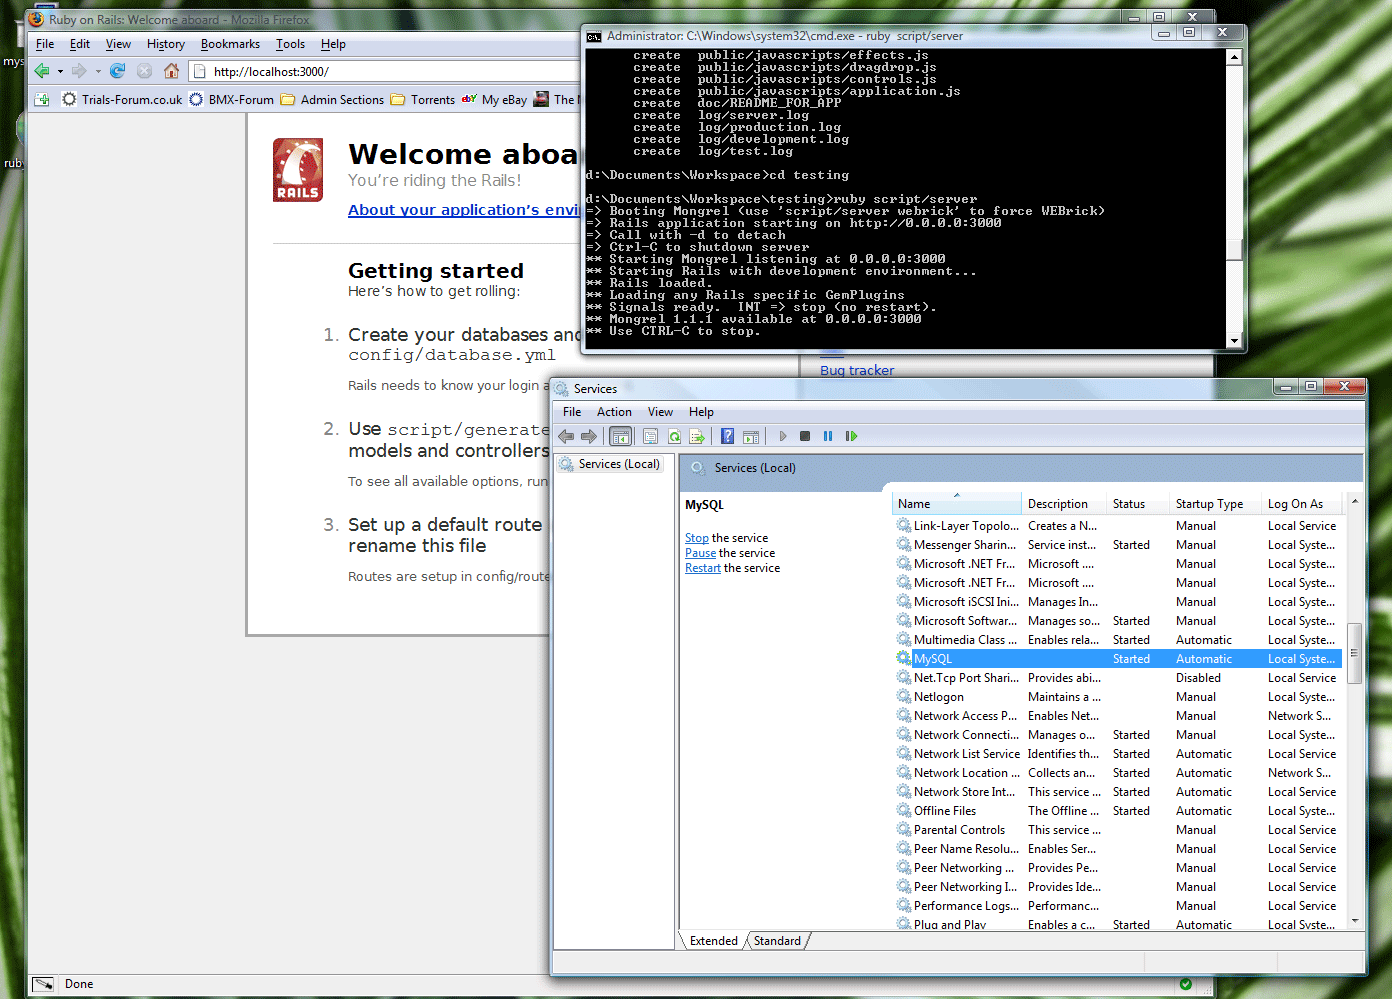
Task: Sort by Startup Type column header
Action: click(1216, 504)
